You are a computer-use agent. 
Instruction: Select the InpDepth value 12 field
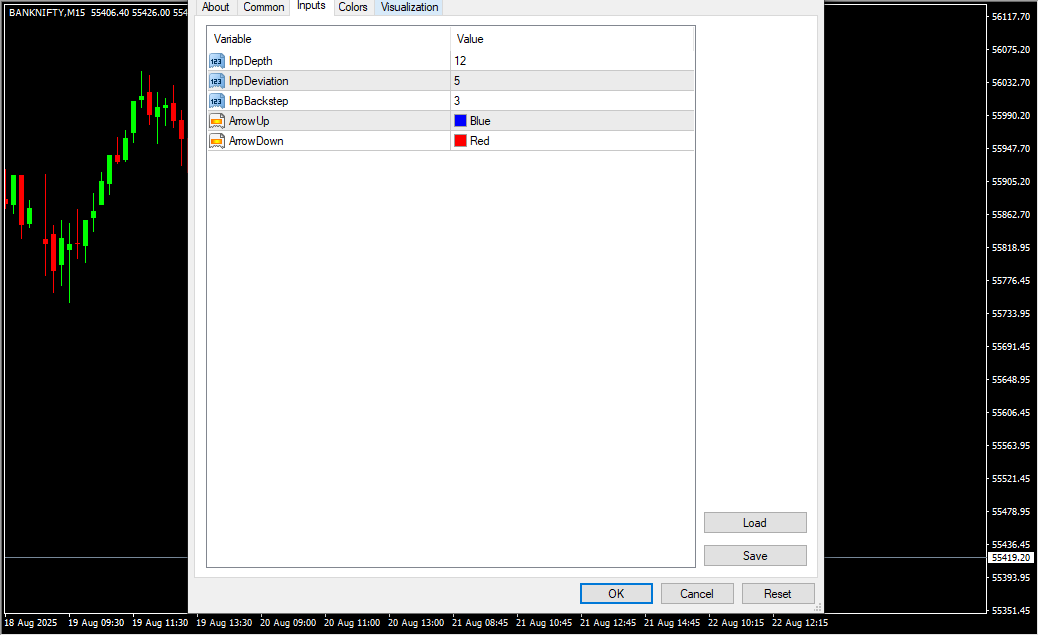[570, 61]
